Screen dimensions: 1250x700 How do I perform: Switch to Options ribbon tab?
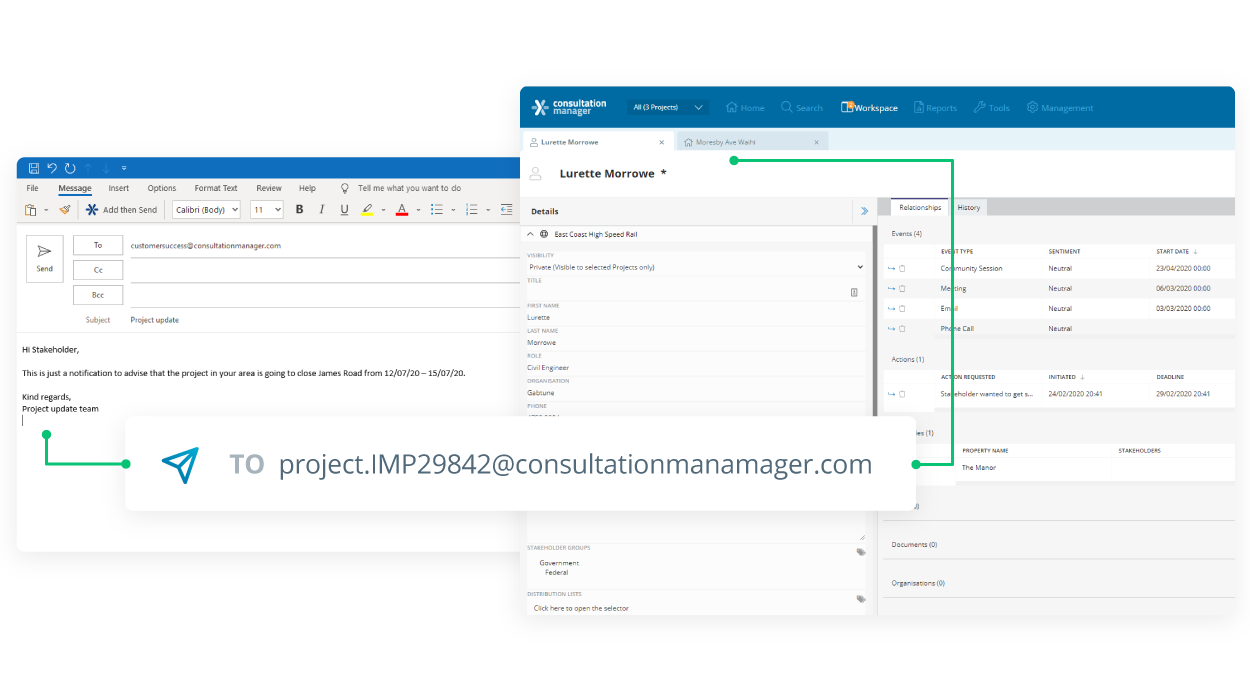[x=162, y=188]
